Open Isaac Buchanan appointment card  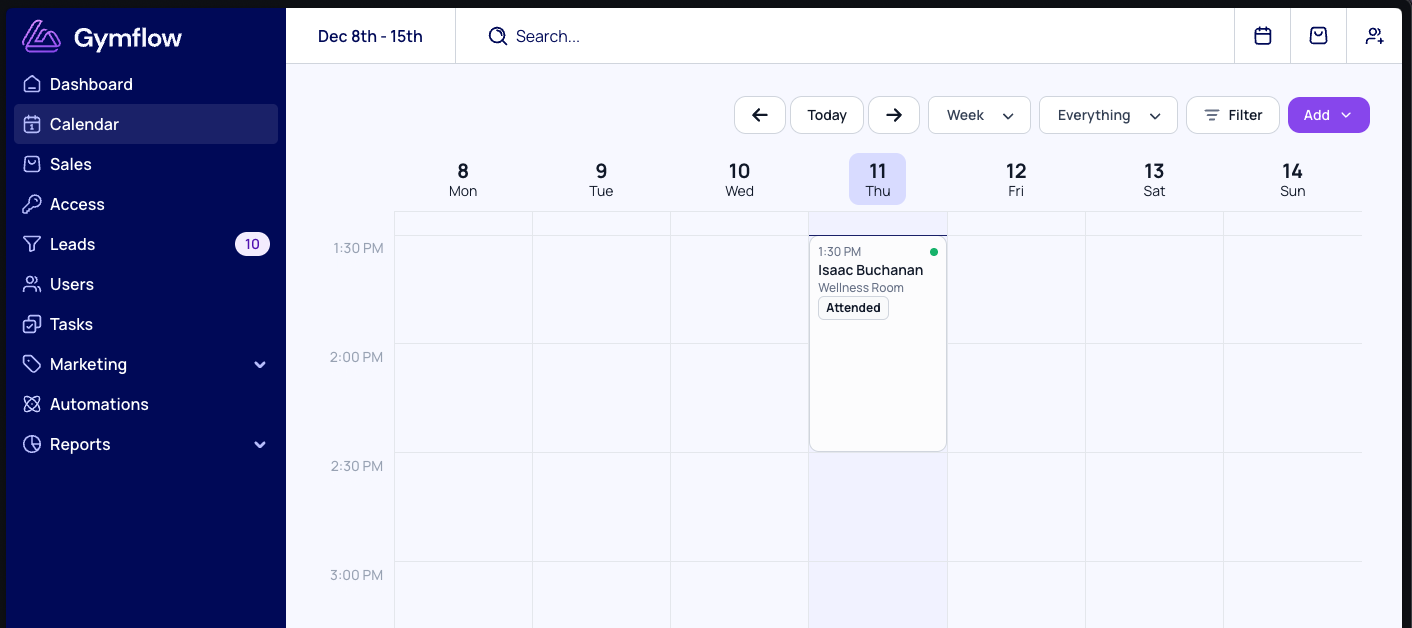[x=878, y=343]
